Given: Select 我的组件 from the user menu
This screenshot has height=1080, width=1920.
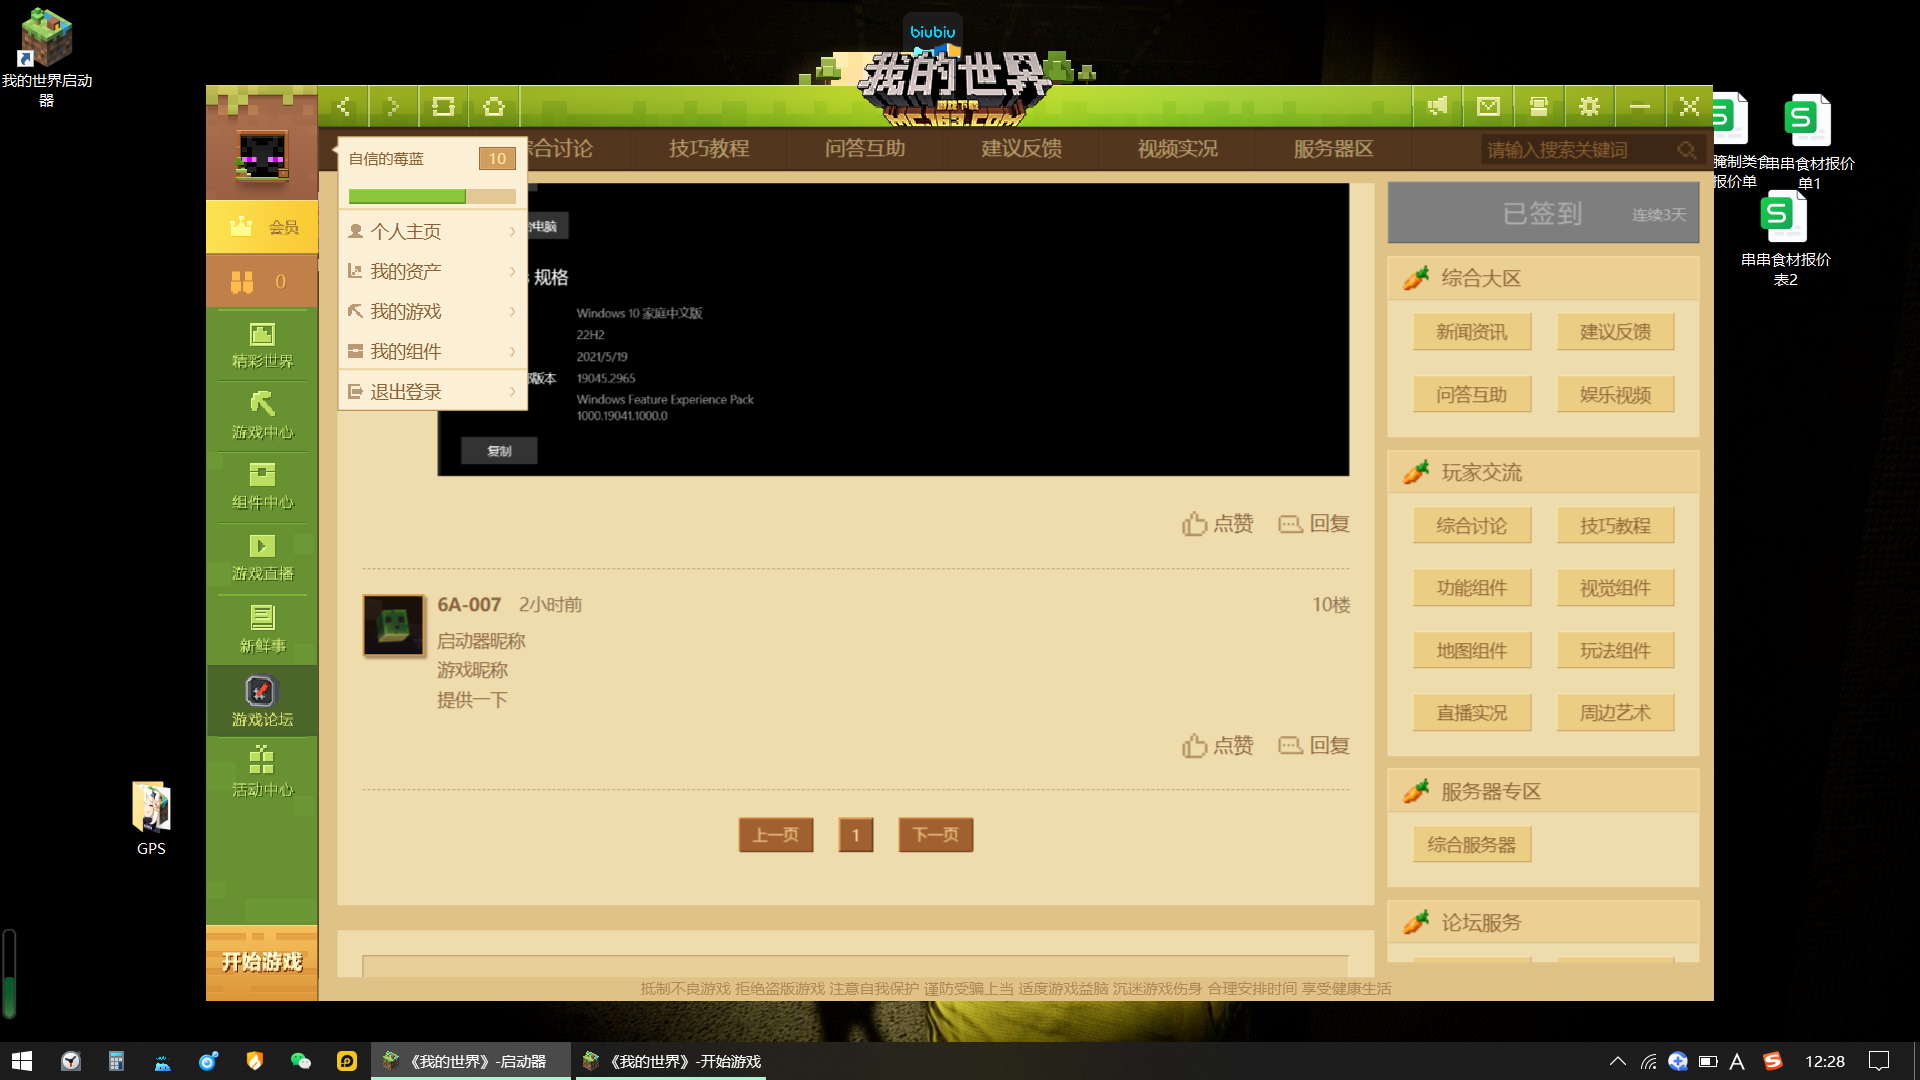Looking at the screenshot, I should pyautogui.click(x=432, y=351).
